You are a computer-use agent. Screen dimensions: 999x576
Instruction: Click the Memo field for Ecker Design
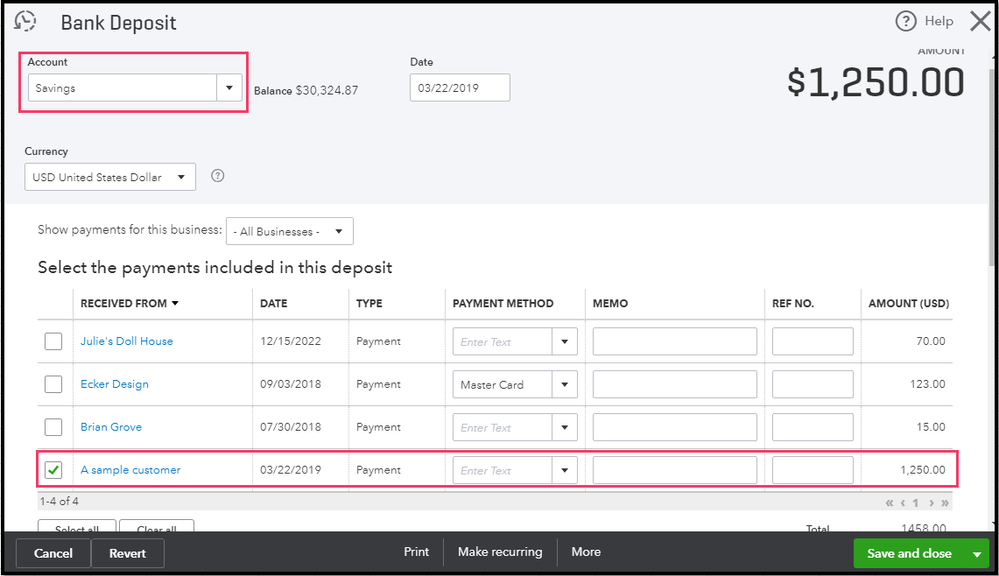point(675,385)
